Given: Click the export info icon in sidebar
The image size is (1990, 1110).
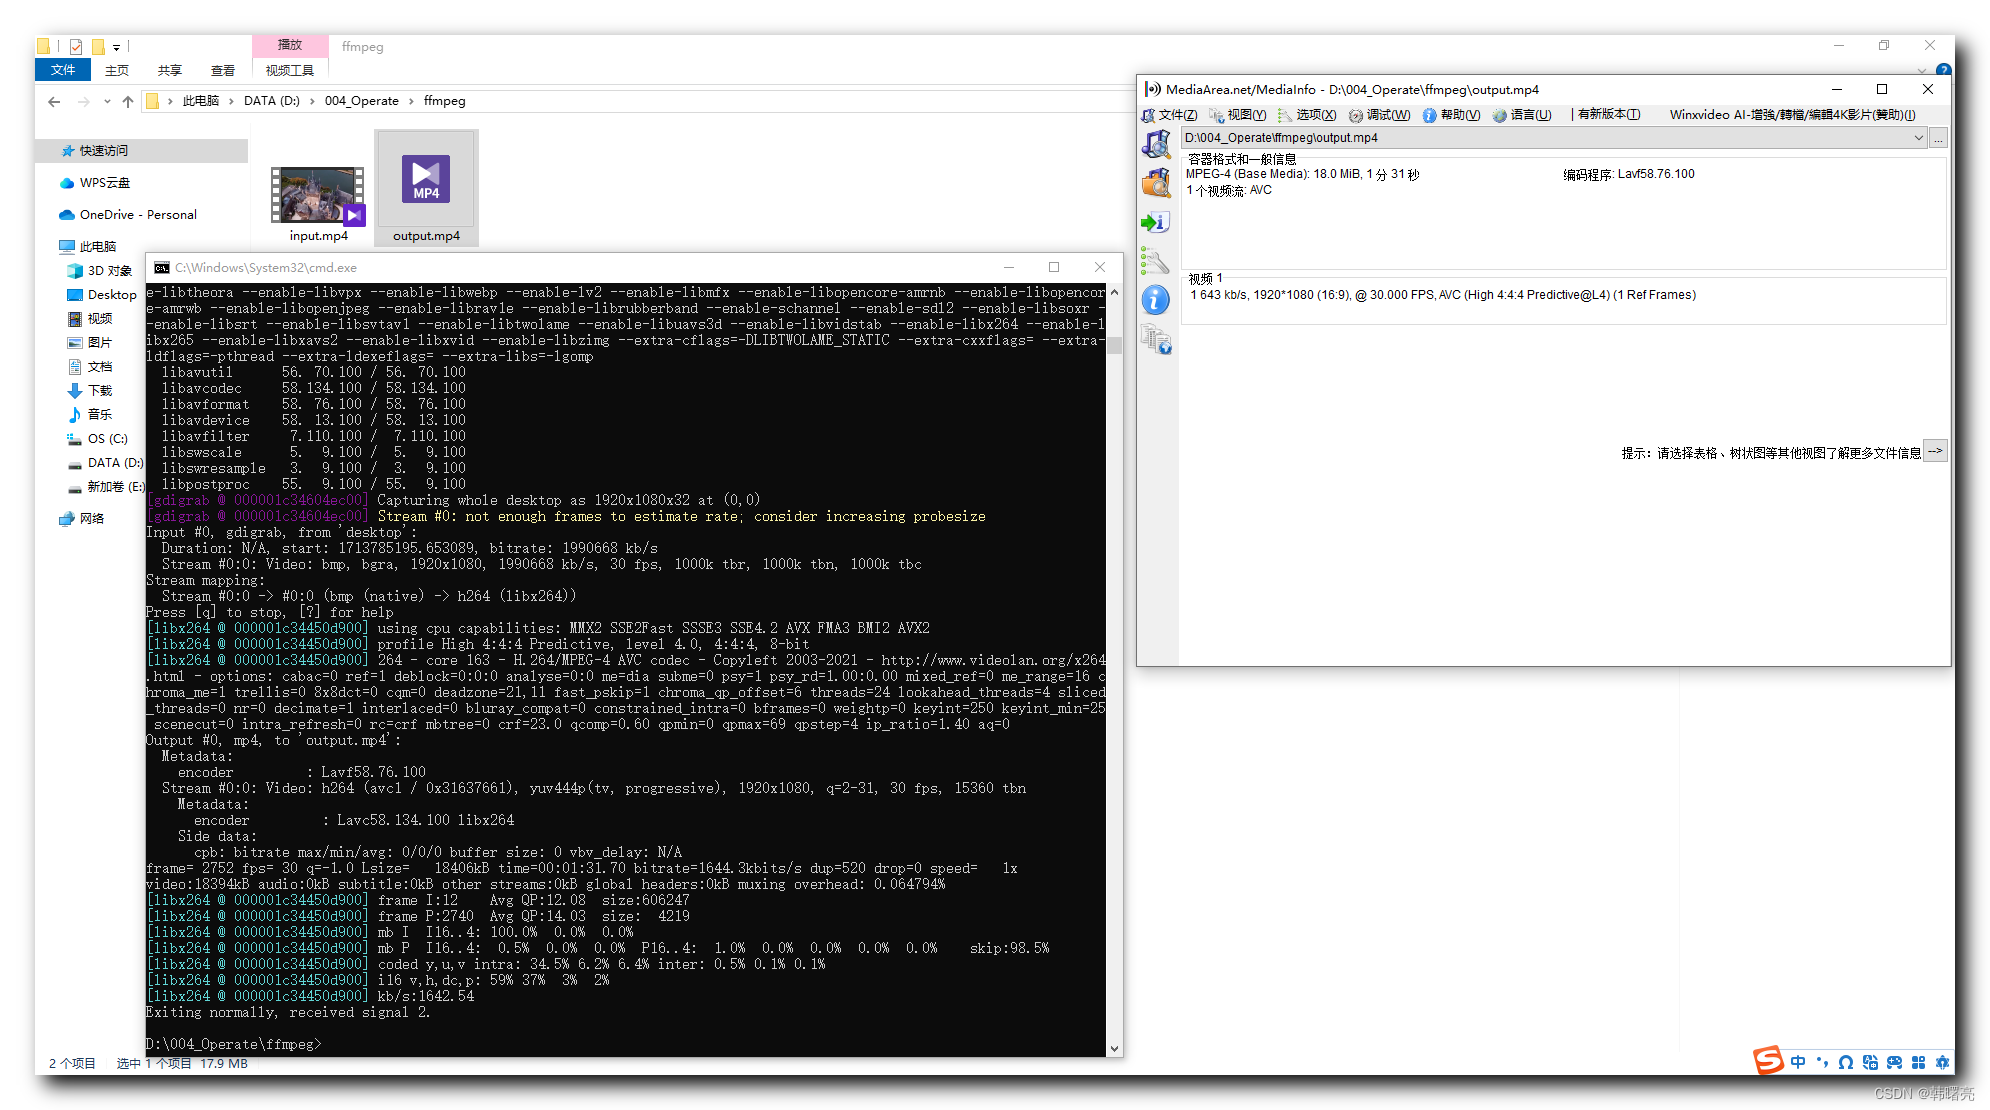Looking at the screenshot, I should click(1156, 222).
